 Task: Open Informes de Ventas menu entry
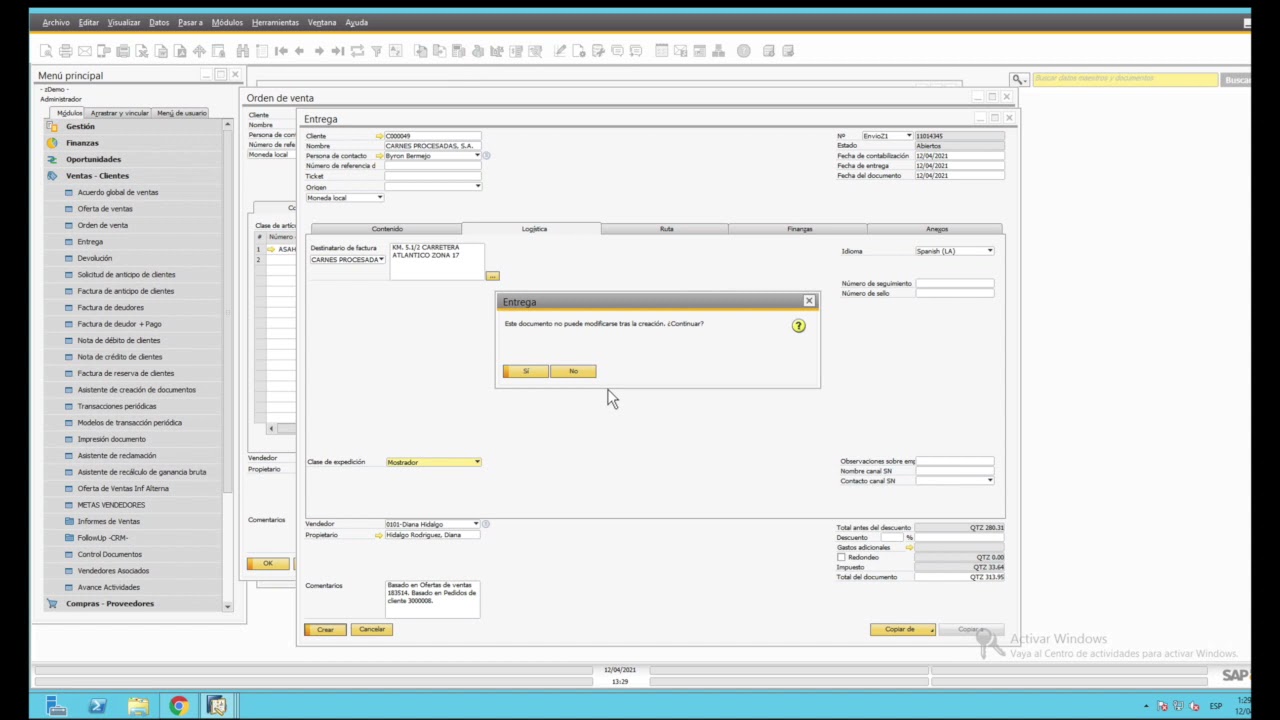109,521
